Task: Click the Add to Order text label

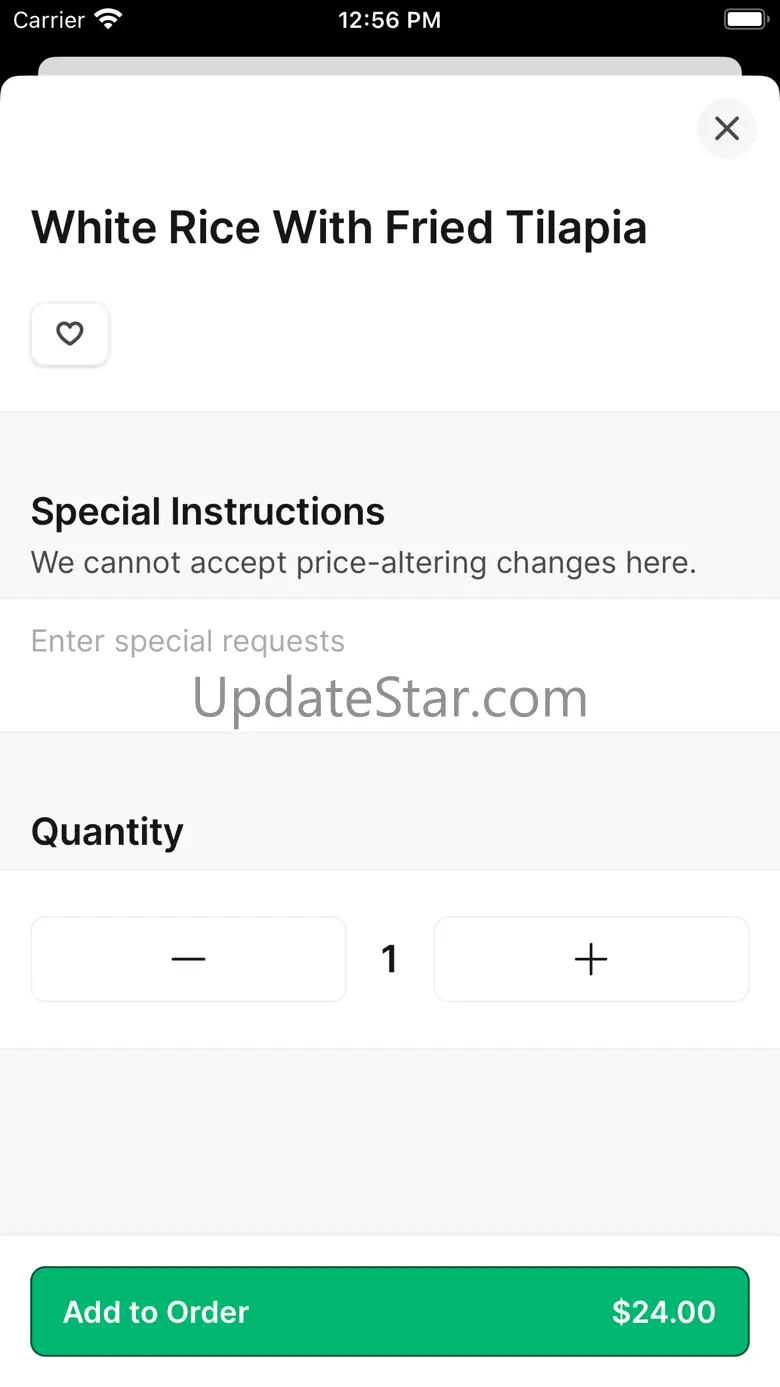Action: coord(156,1312)
